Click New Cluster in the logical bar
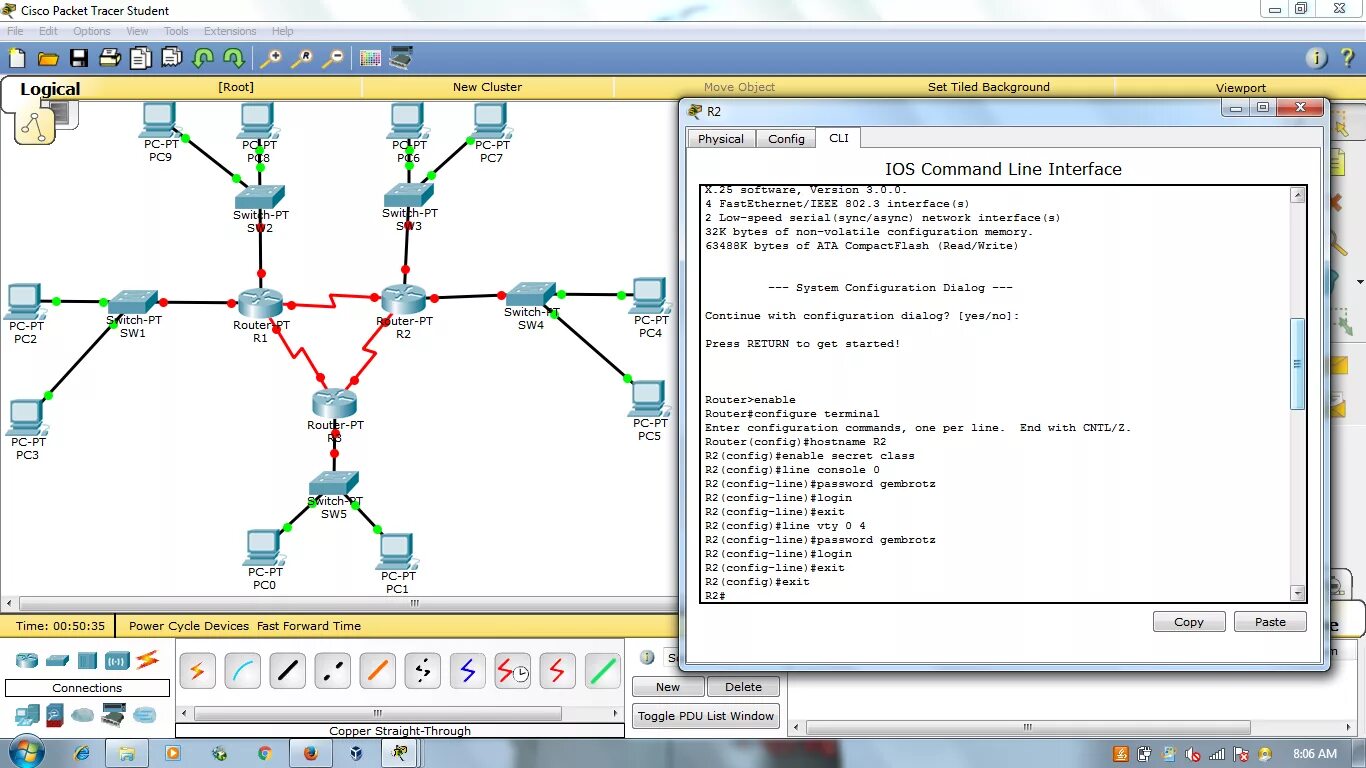The height and width of the screenshot is (768, 1366). coord(487,87)
